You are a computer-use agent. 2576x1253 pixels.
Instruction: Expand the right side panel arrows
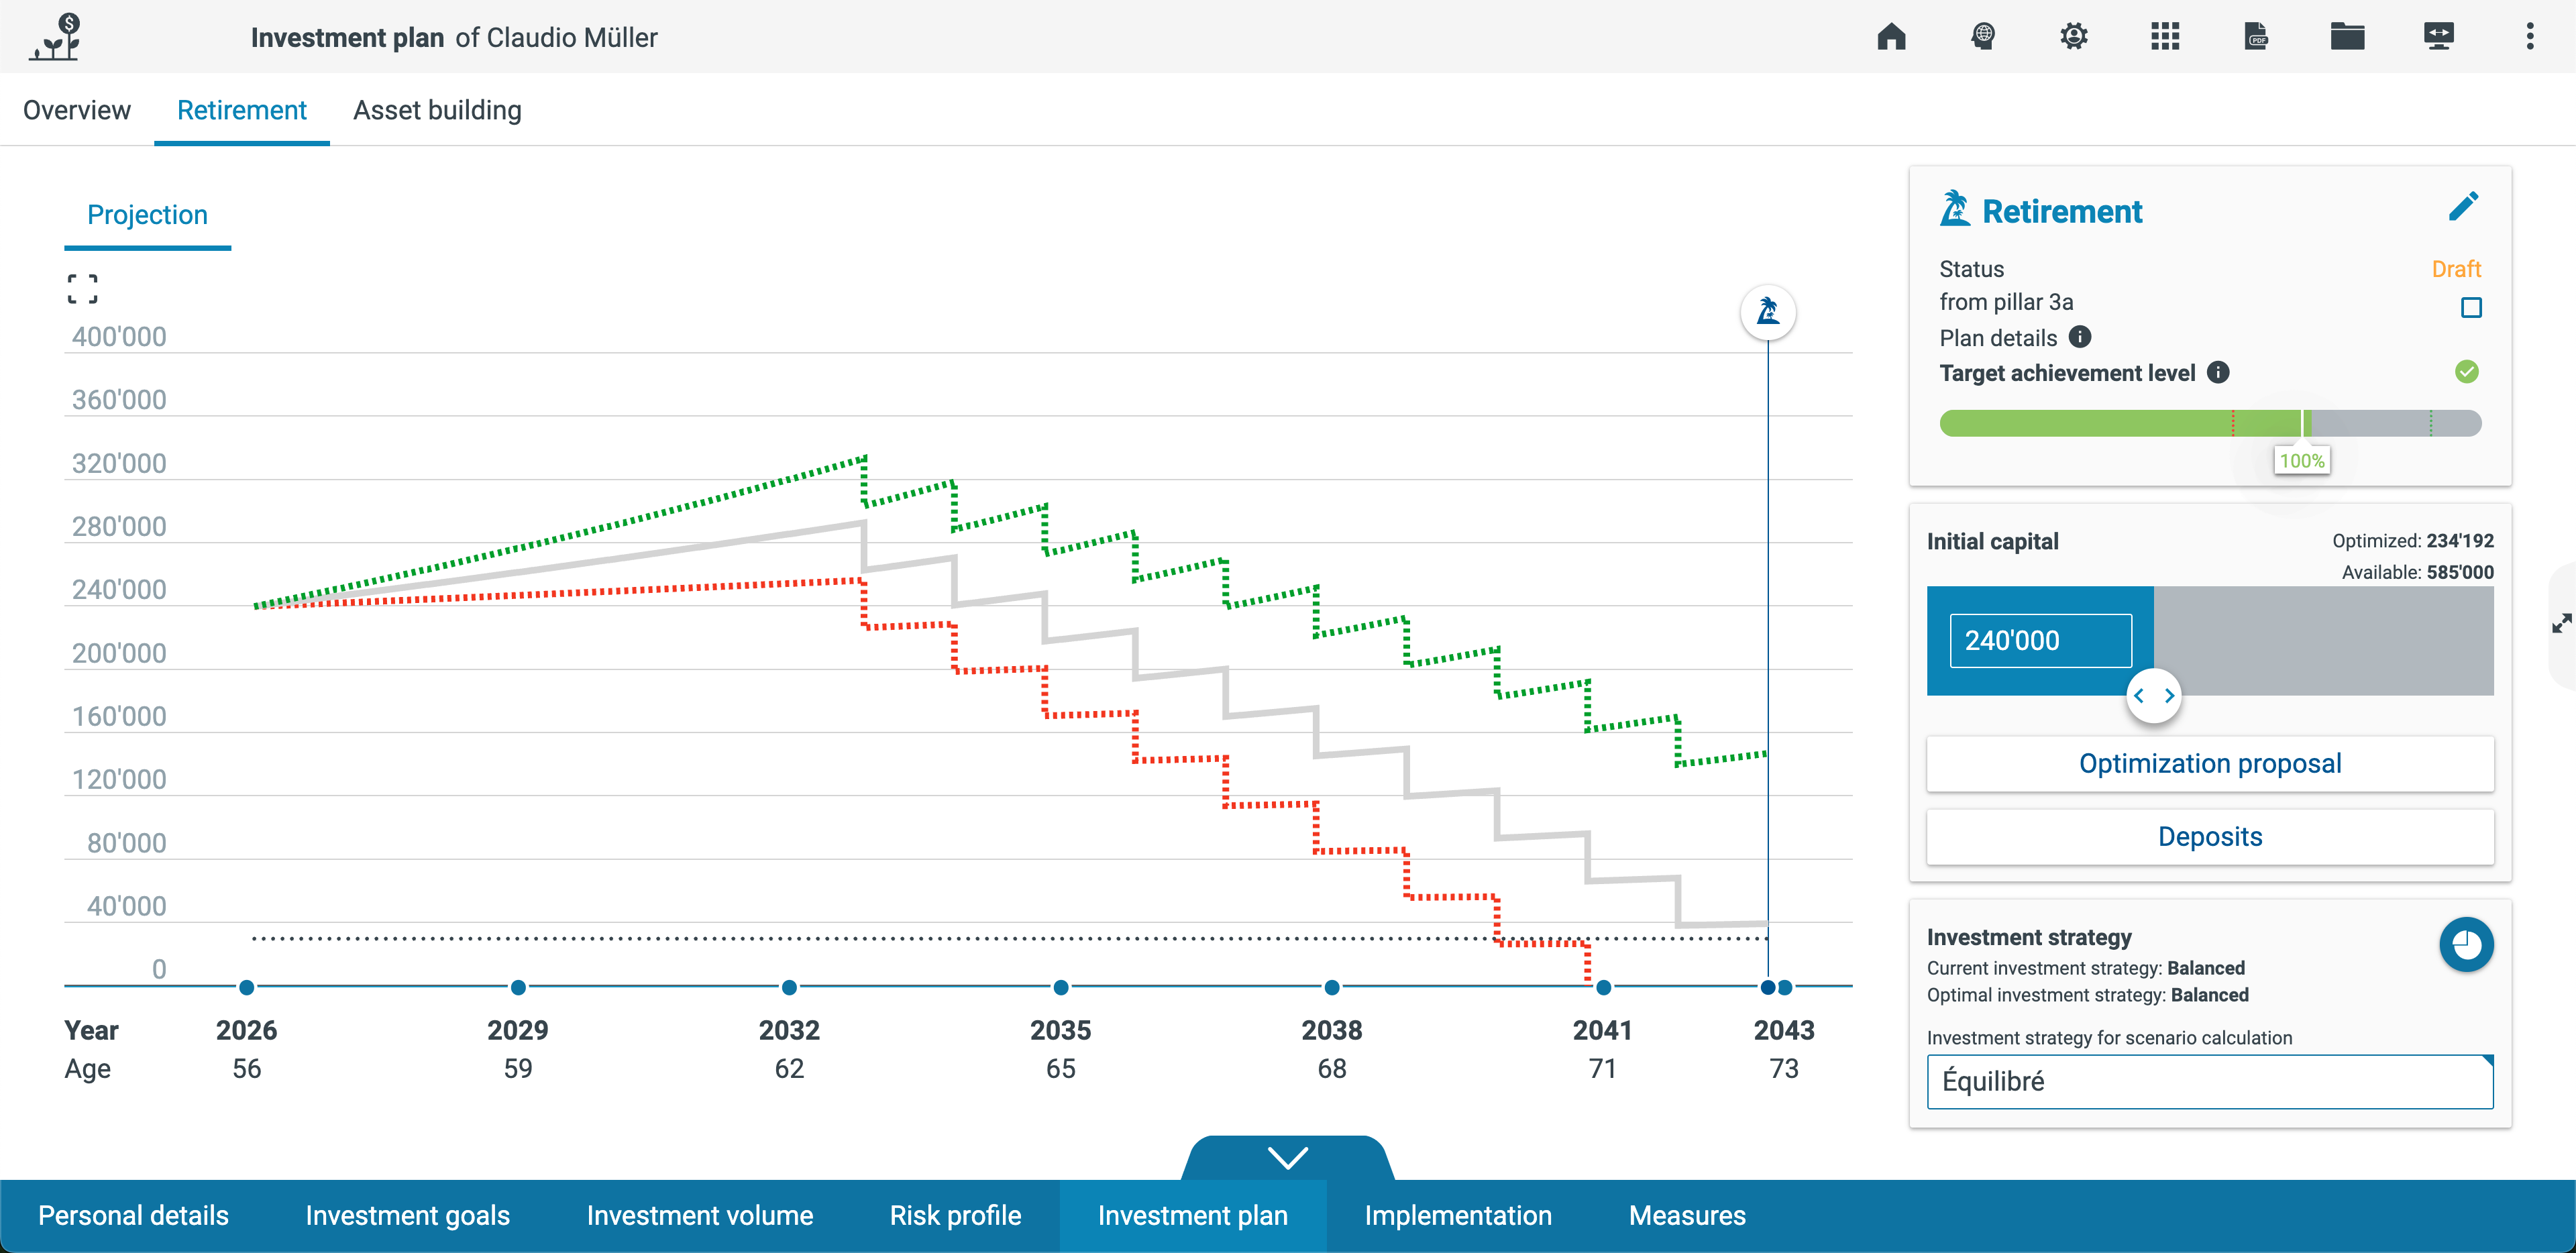click(2561, 624)
